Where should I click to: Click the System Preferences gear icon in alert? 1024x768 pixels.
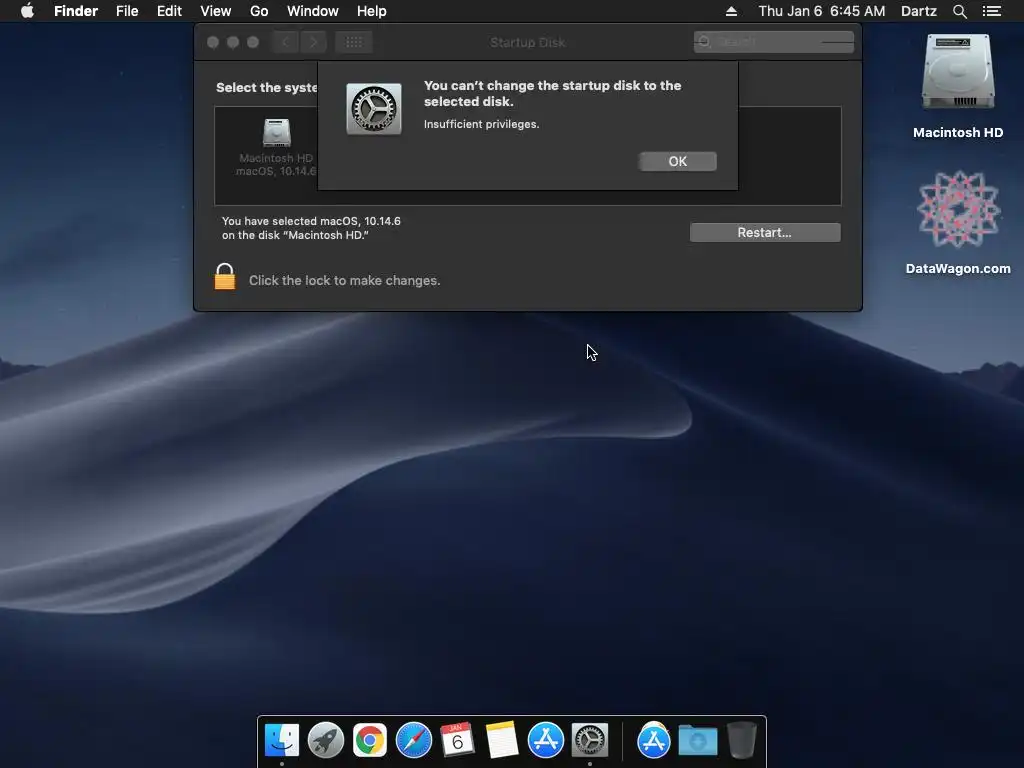click(x=374, y=108)
